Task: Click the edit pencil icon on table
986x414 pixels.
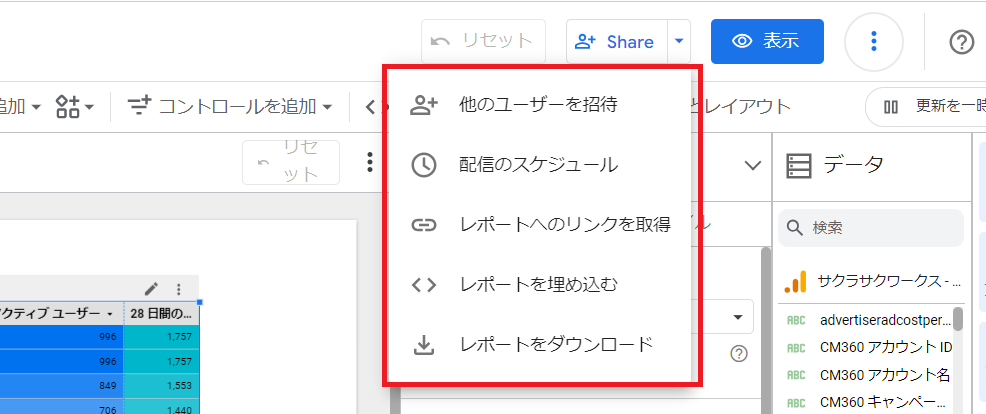Action: (152, 289)
